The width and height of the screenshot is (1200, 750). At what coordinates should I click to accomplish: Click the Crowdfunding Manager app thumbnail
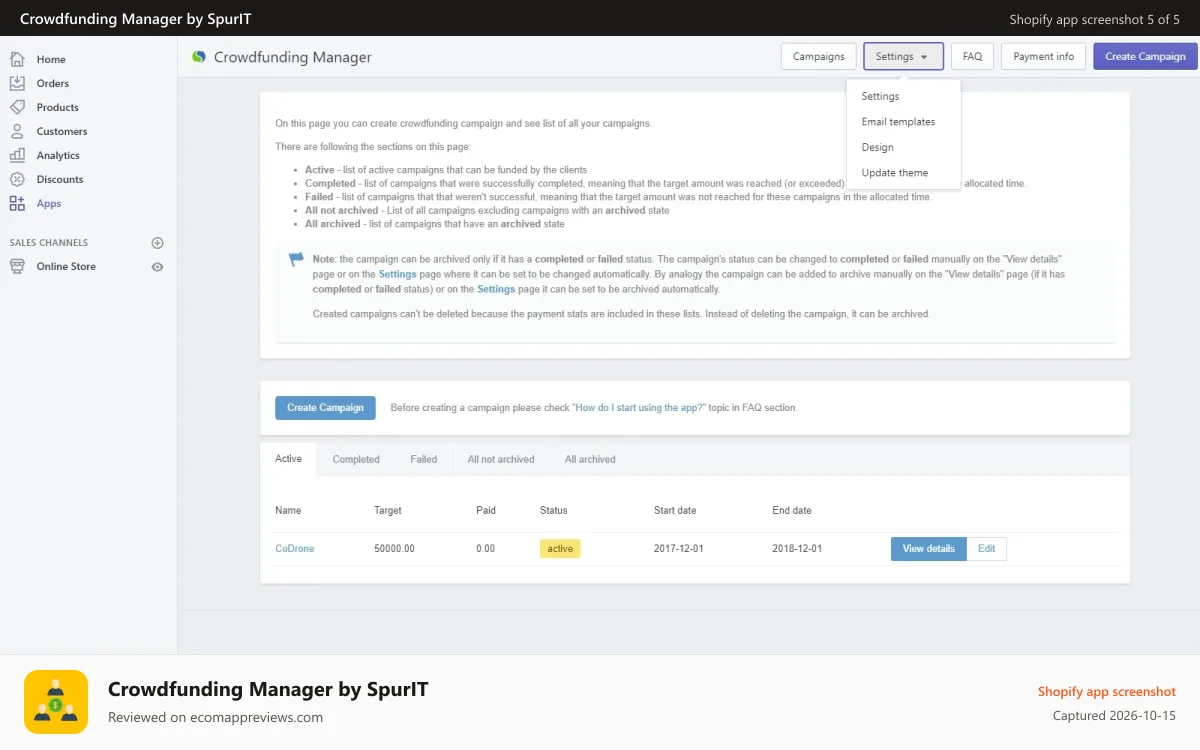[56, 702]
